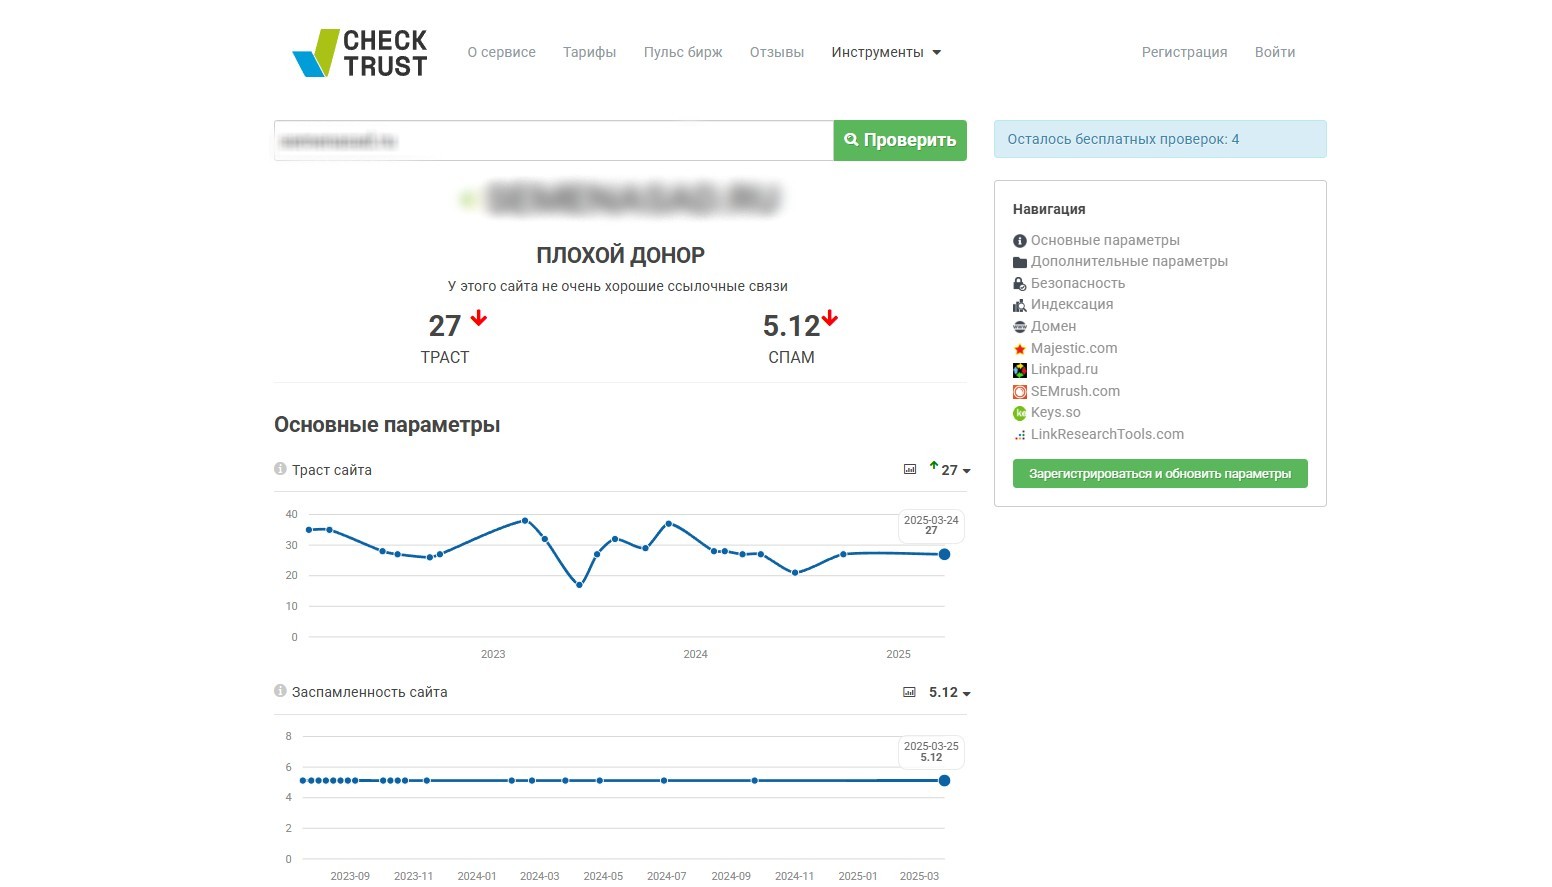Click the green Проверить button
The width and height of the screenshot is (1552, 887).
pyautogui.click(x=900, y=141)
